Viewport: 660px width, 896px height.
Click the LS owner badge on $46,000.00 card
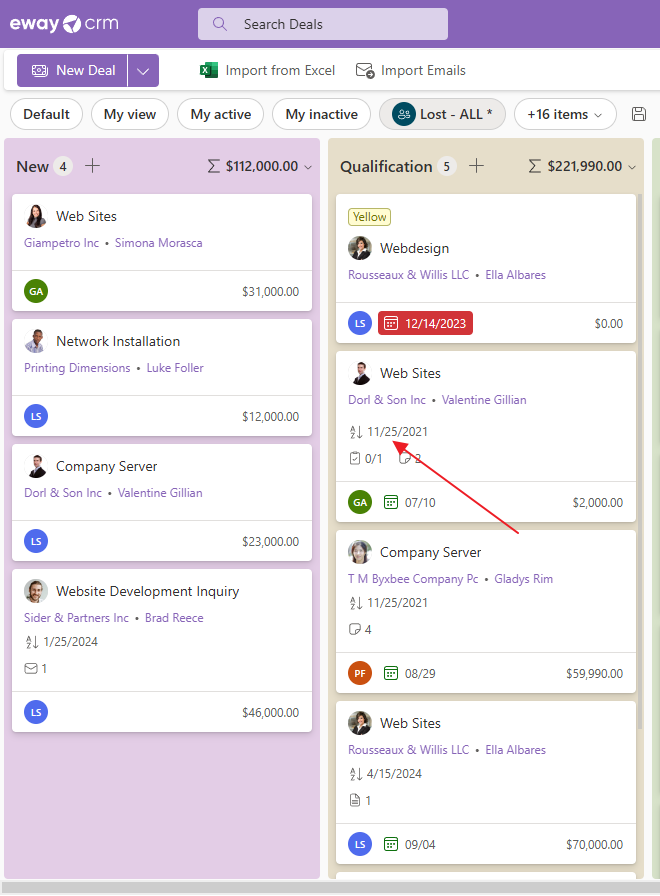[x=36, y=713]
